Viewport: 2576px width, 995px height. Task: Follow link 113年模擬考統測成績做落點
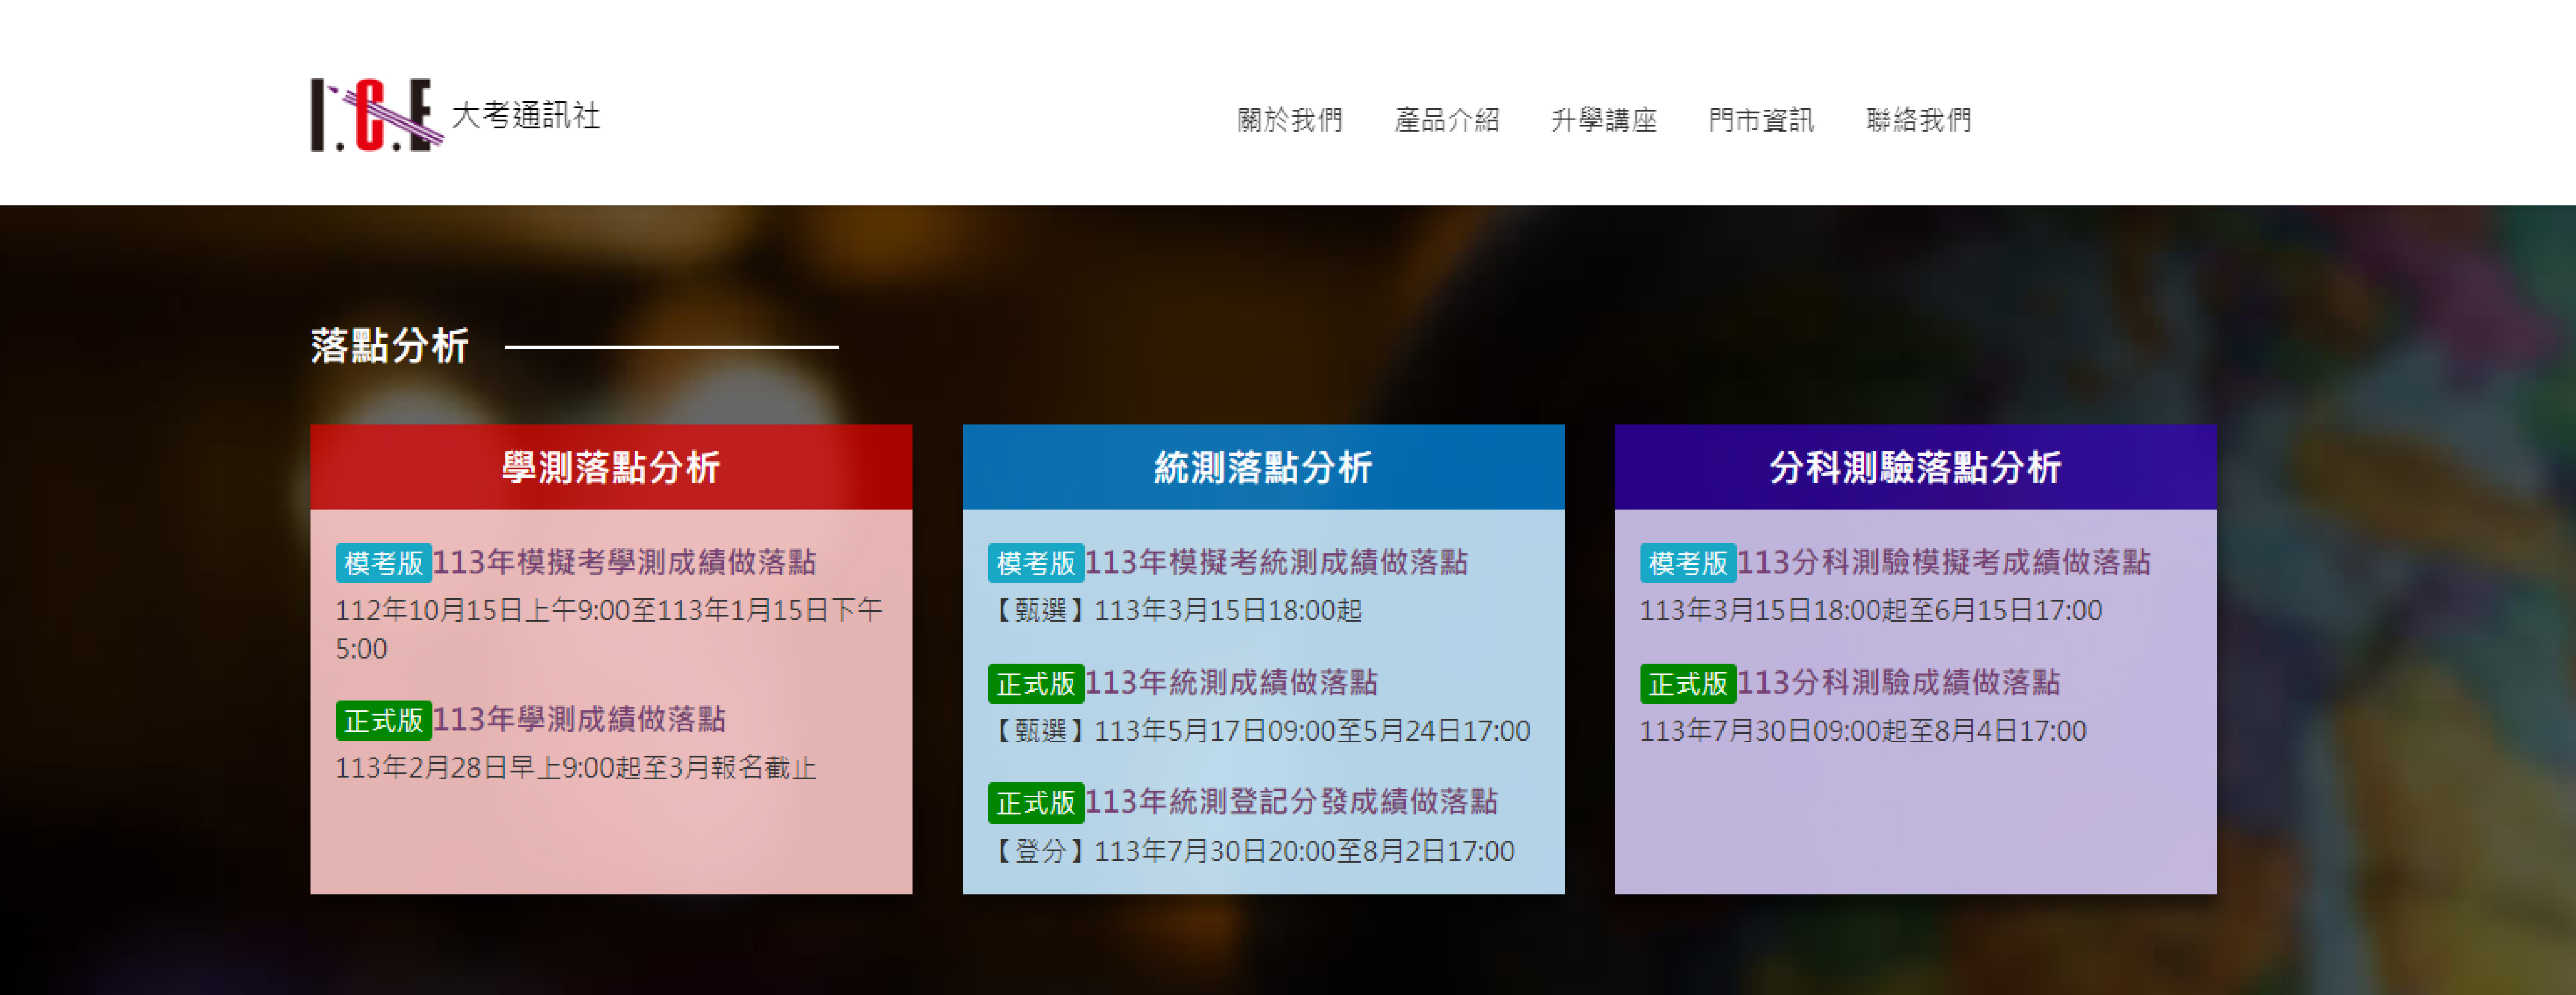pos(1277,562)
